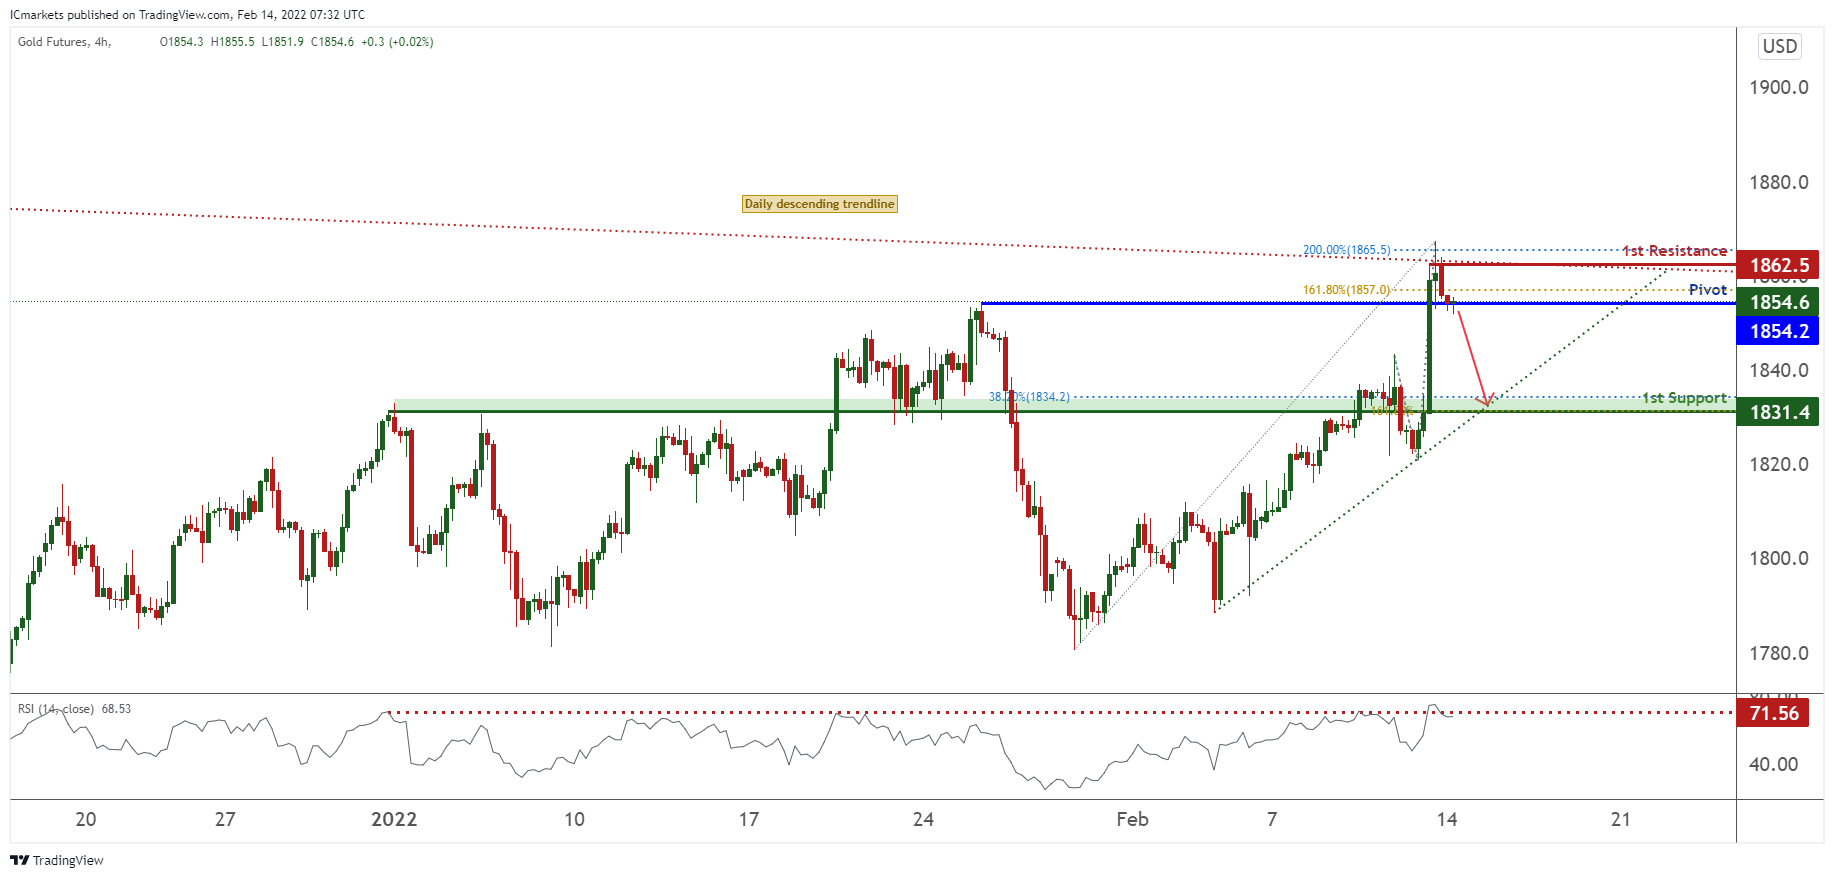This screenshot has width=1834, height=878.
Task: Click the 38.20%(1834.2) Fibonacci label
Action: pyautogui.click(x=1029, y=397)
